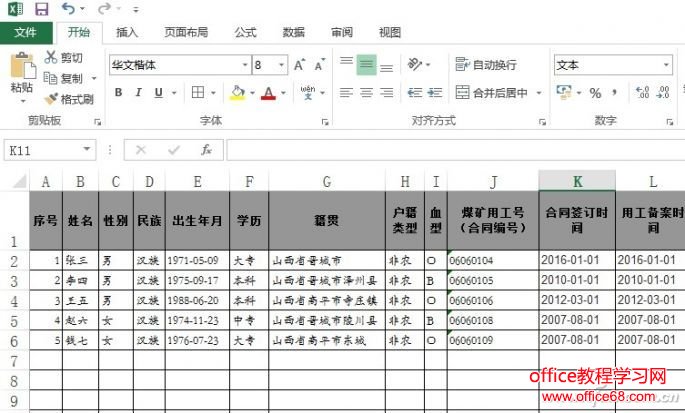Switch to the 审阅 (Review) tab
Screen dimensions: 685x413
point(342,32)
